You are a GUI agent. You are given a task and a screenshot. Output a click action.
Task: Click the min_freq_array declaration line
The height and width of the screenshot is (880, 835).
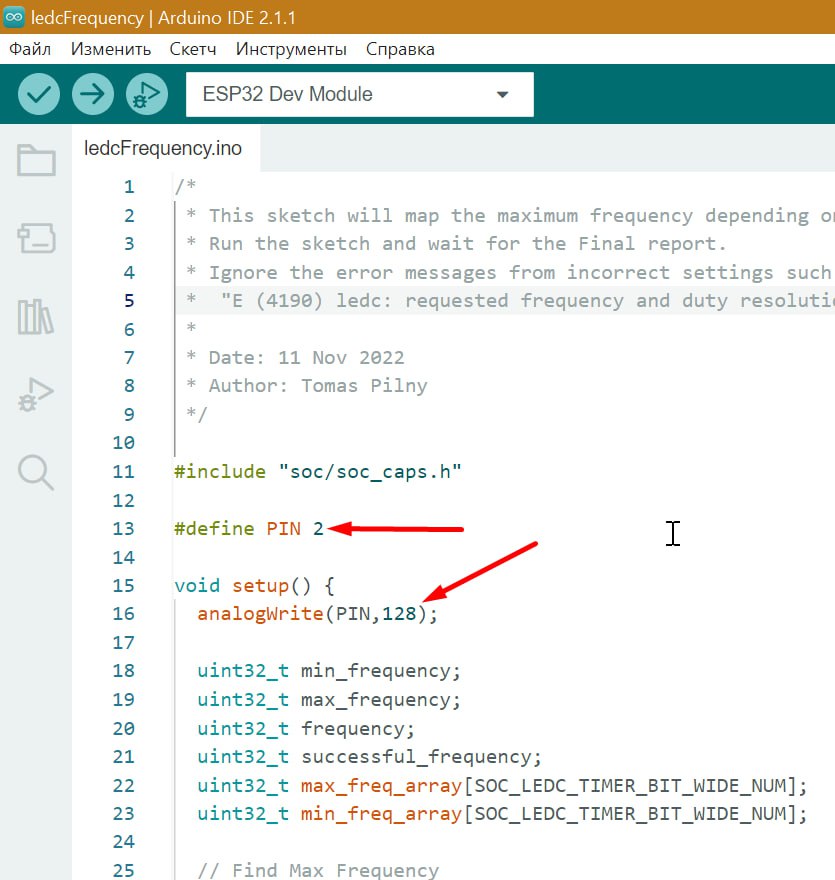[x=502, y=813]
